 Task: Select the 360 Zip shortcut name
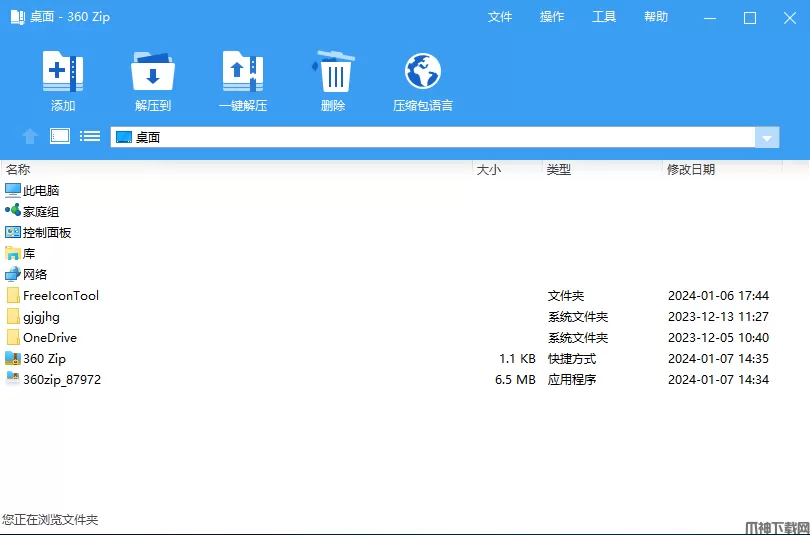tap(44, 358)
